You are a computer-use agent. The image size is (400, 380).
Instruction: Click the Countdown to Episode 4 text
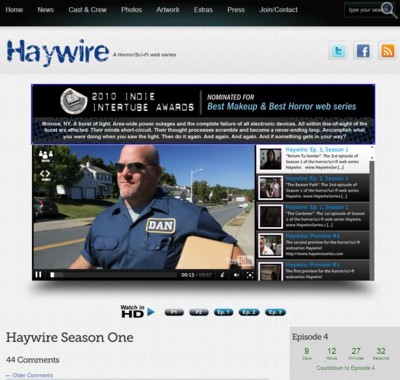[x=345, y=368]
